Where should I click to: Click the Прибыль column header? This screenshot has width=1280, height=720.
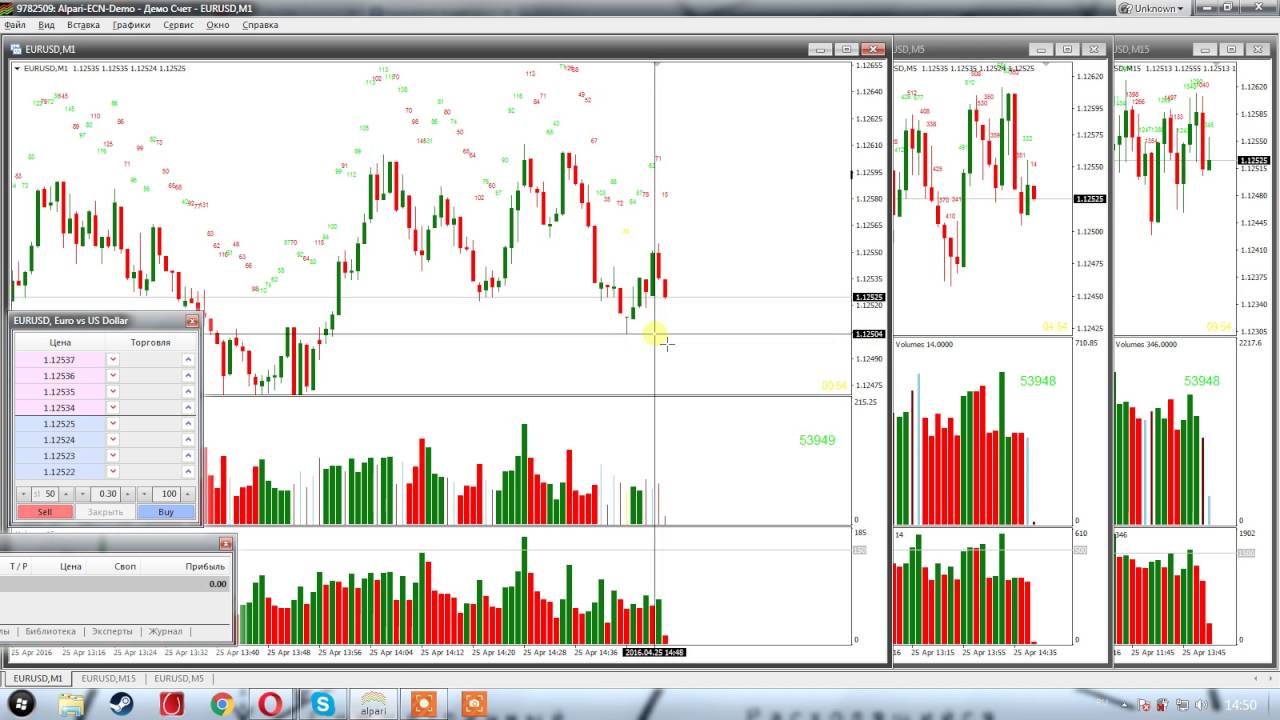click(x=205, y=566)
